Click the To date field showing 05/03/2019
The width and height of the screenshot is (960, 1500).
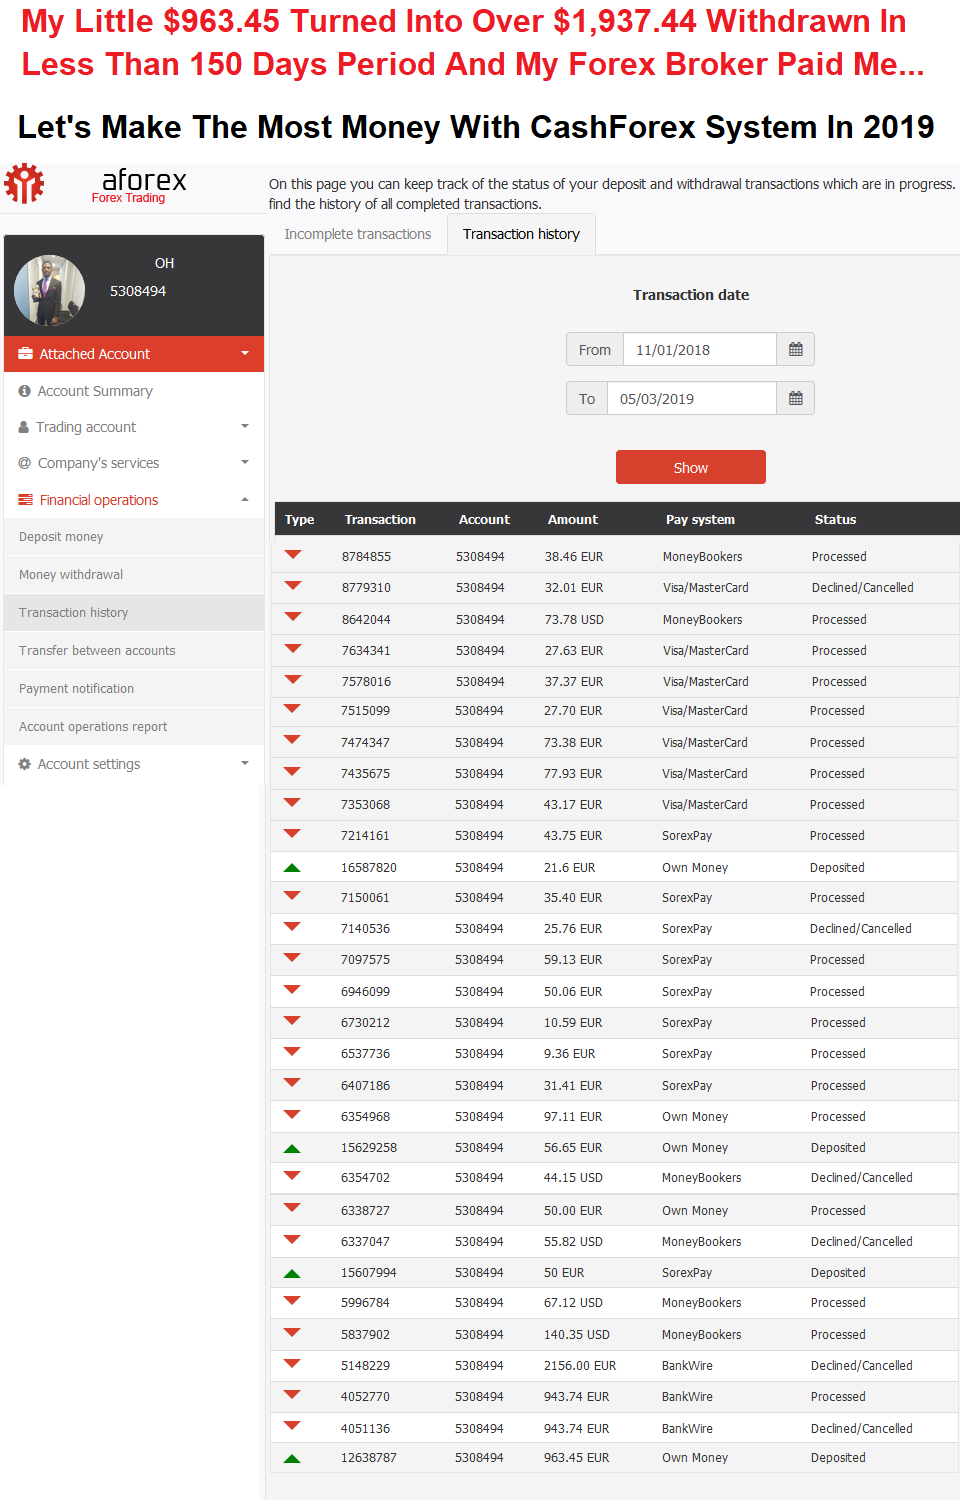(x=692, y=399)
